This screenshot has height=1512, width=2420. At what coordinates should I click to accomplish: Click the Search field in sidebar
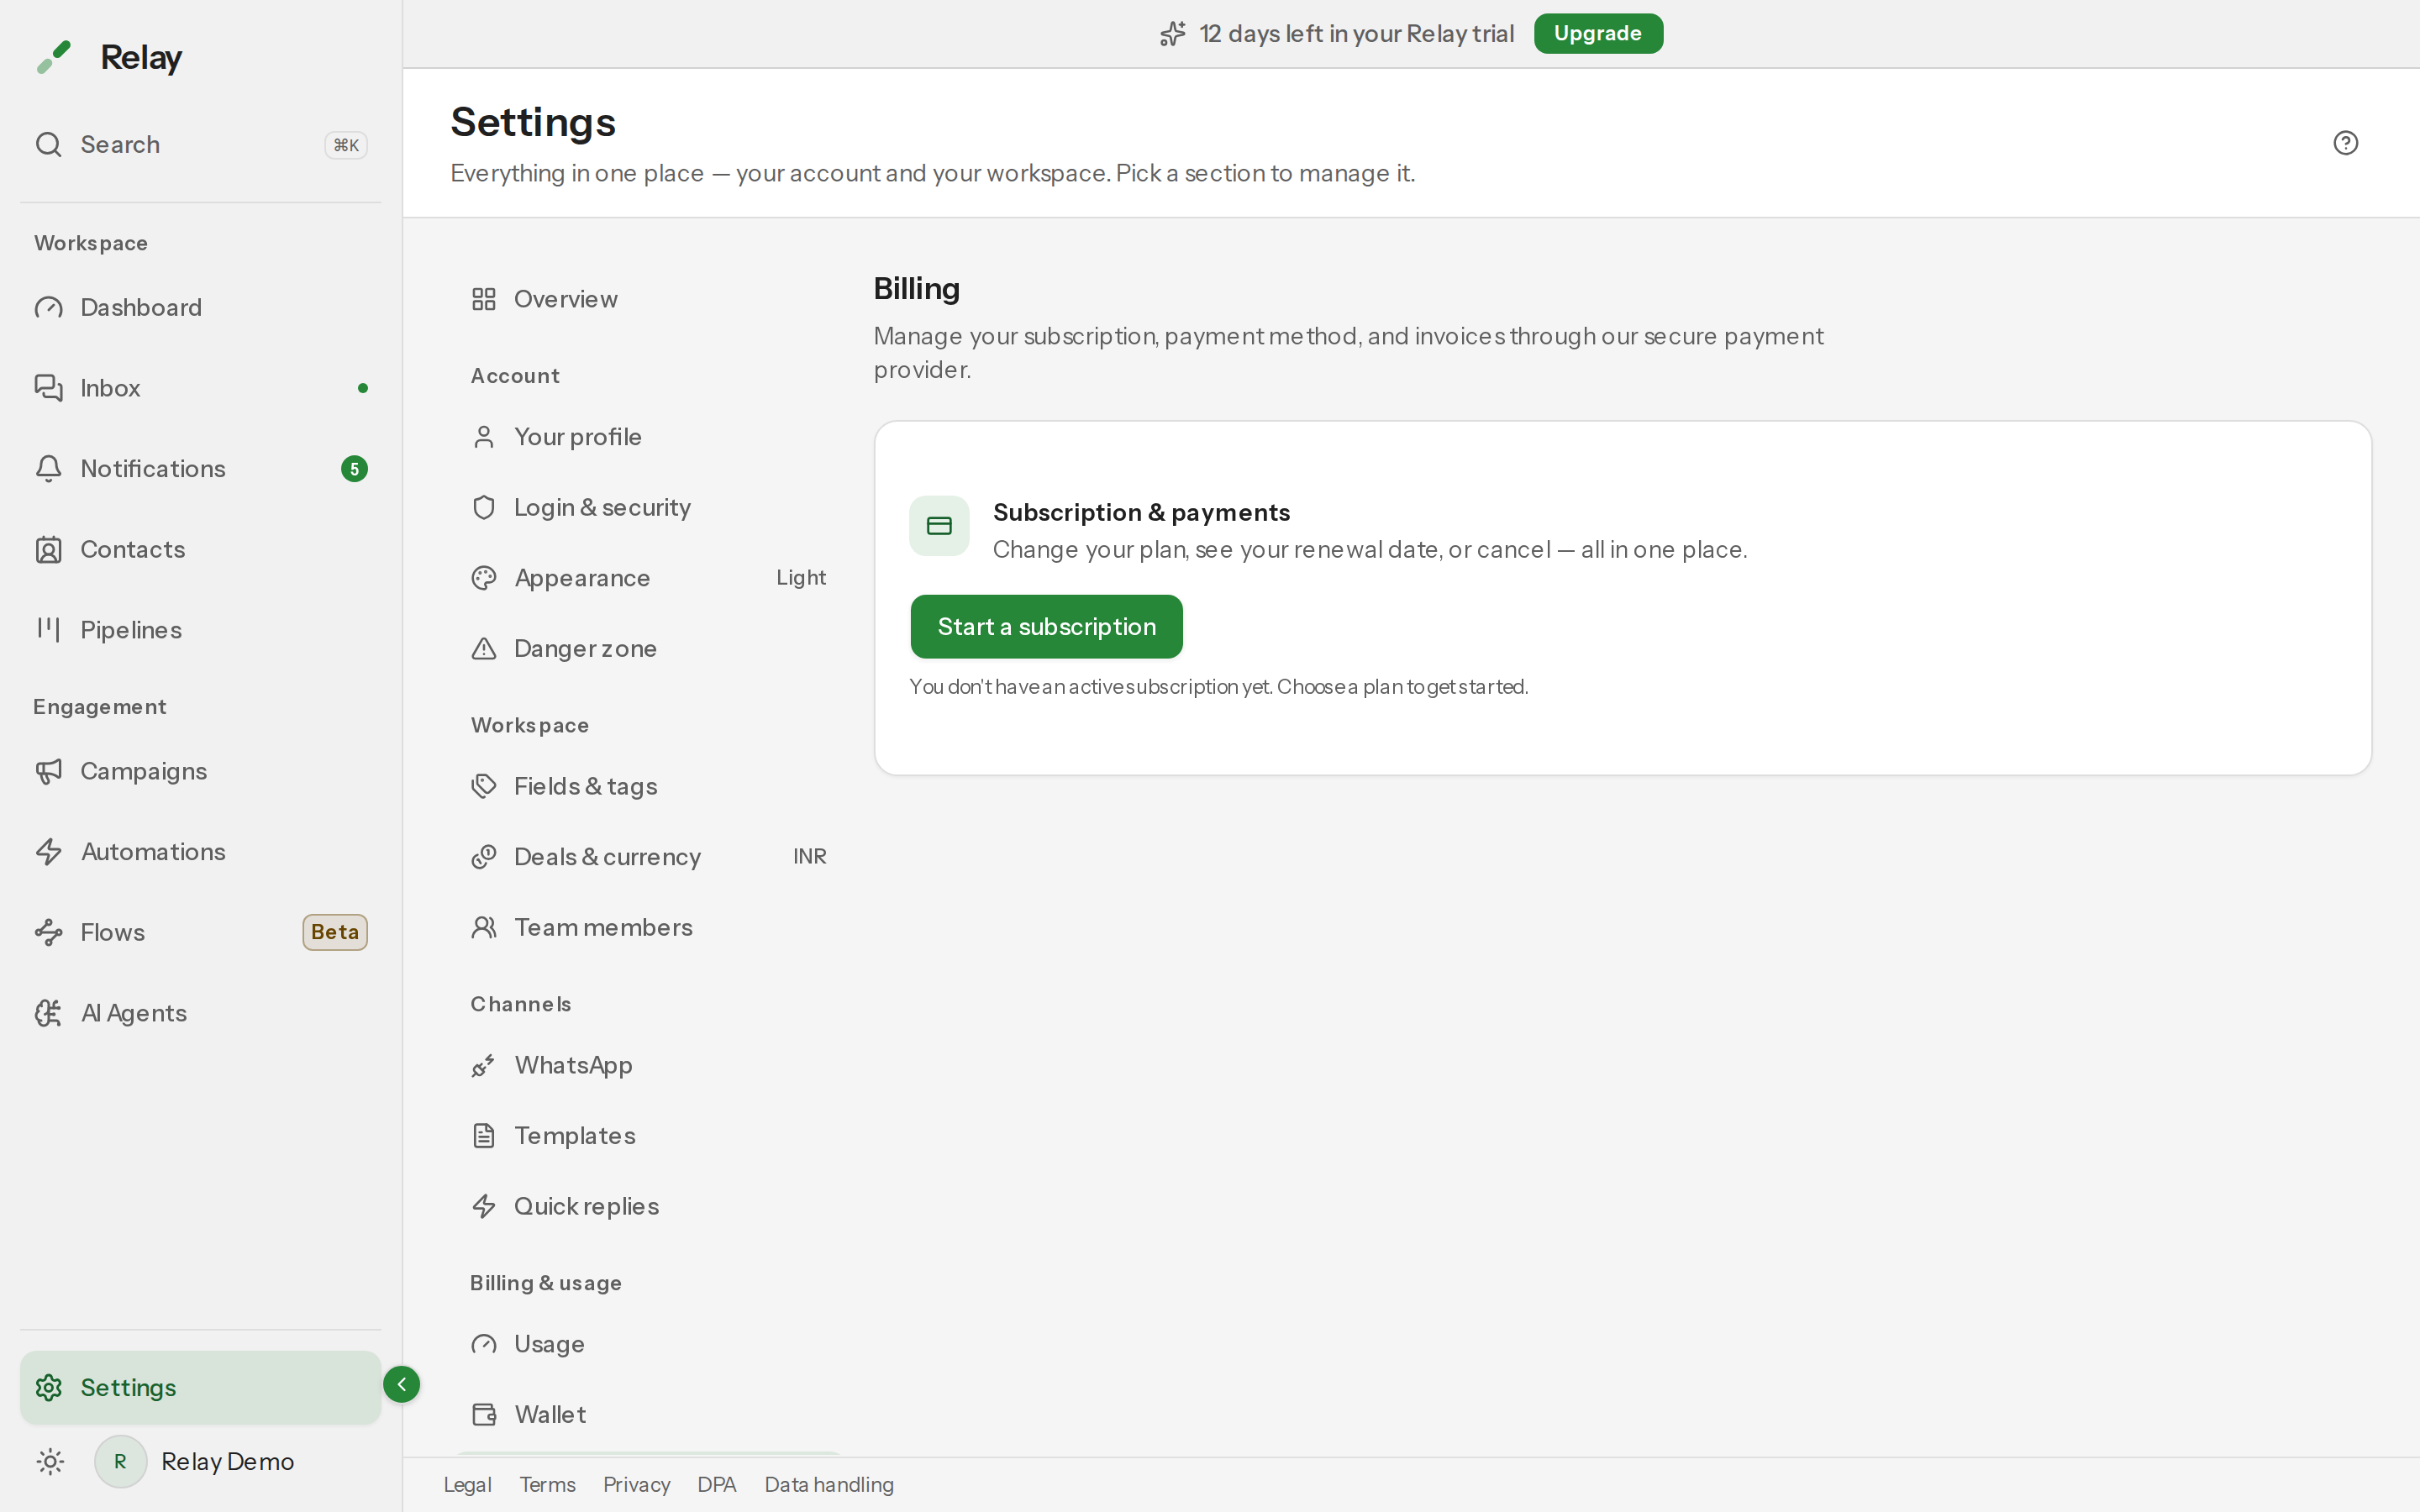pyautogui.click(x=200, y=145)
